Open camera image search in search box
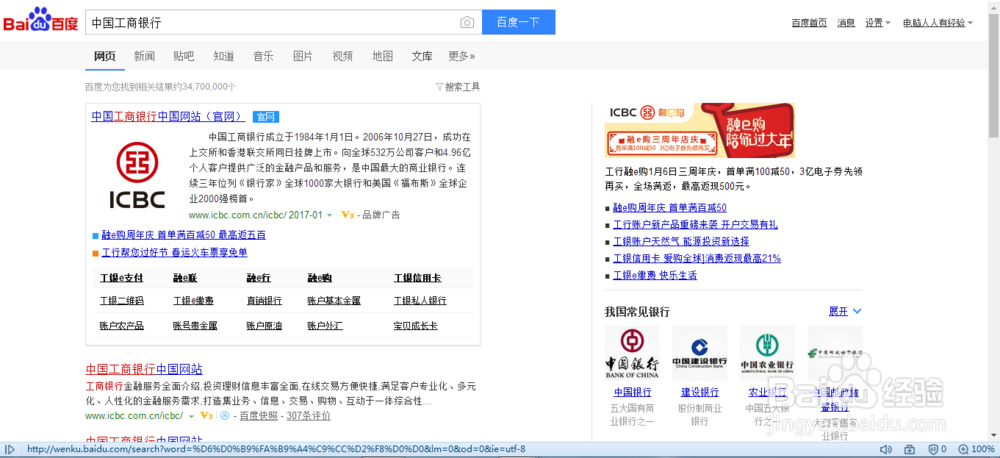 tap(467, 22)
